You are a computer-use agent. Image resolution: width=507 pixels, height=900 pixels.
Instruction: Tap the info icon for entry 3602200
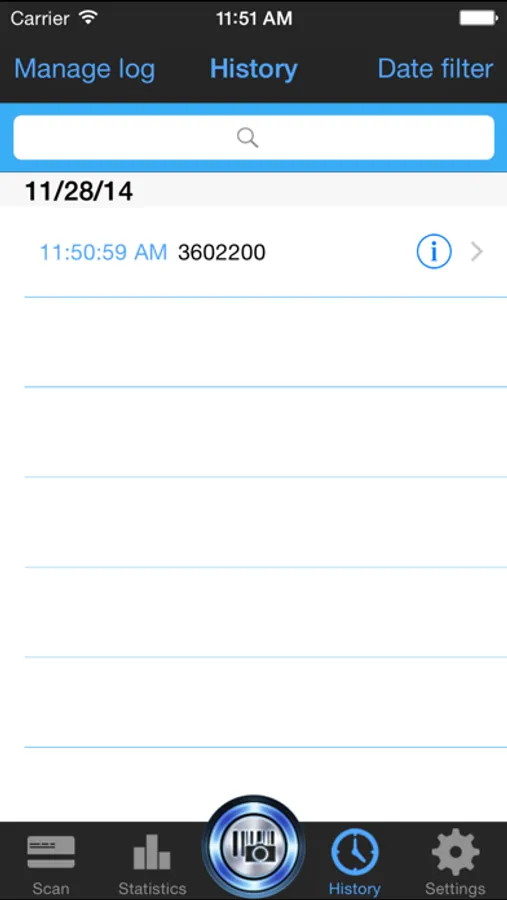pyautogui.click(x=434, y=251)
